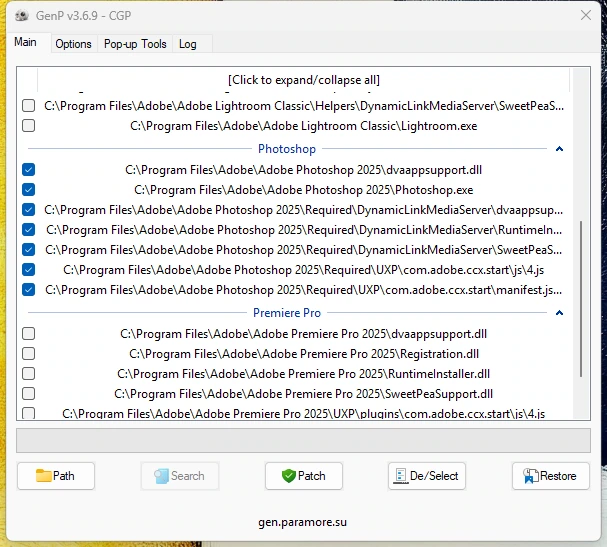Select Photoshop 2025\Photoshop.exe path text

(x=304, y=190)
